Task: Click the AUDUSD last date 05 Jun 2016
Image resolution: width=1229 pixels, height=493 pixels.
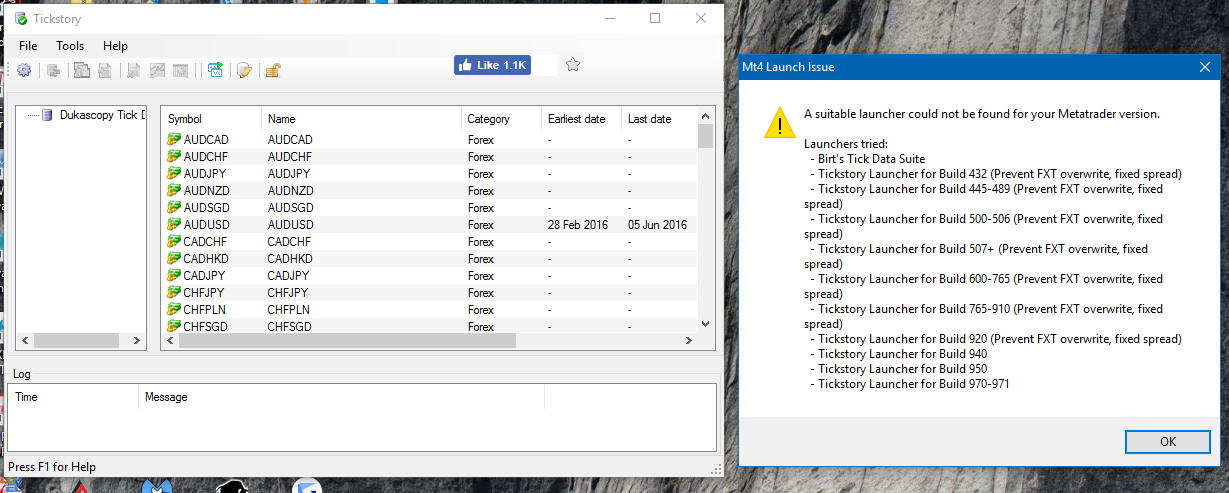Action: (x=657, y=225)
